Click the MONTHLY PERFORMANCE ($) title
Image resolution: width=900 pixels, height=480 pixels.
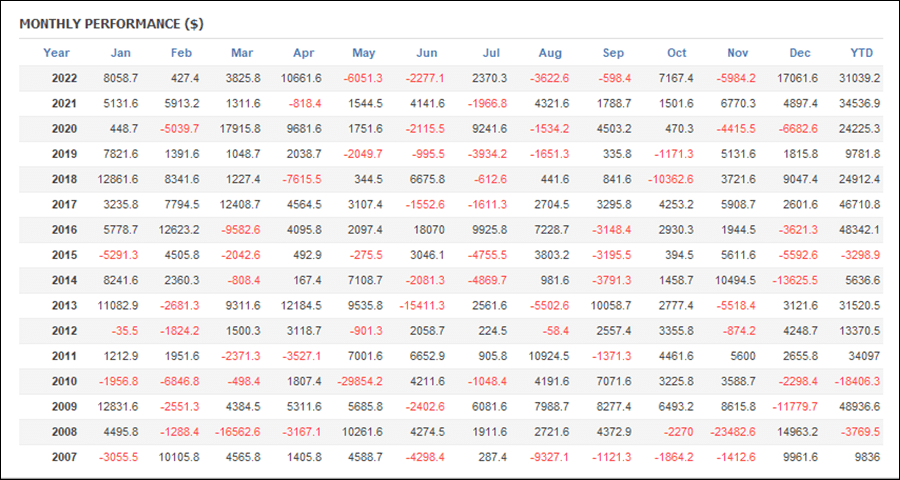pyautogui.click(x=111, y=24)
